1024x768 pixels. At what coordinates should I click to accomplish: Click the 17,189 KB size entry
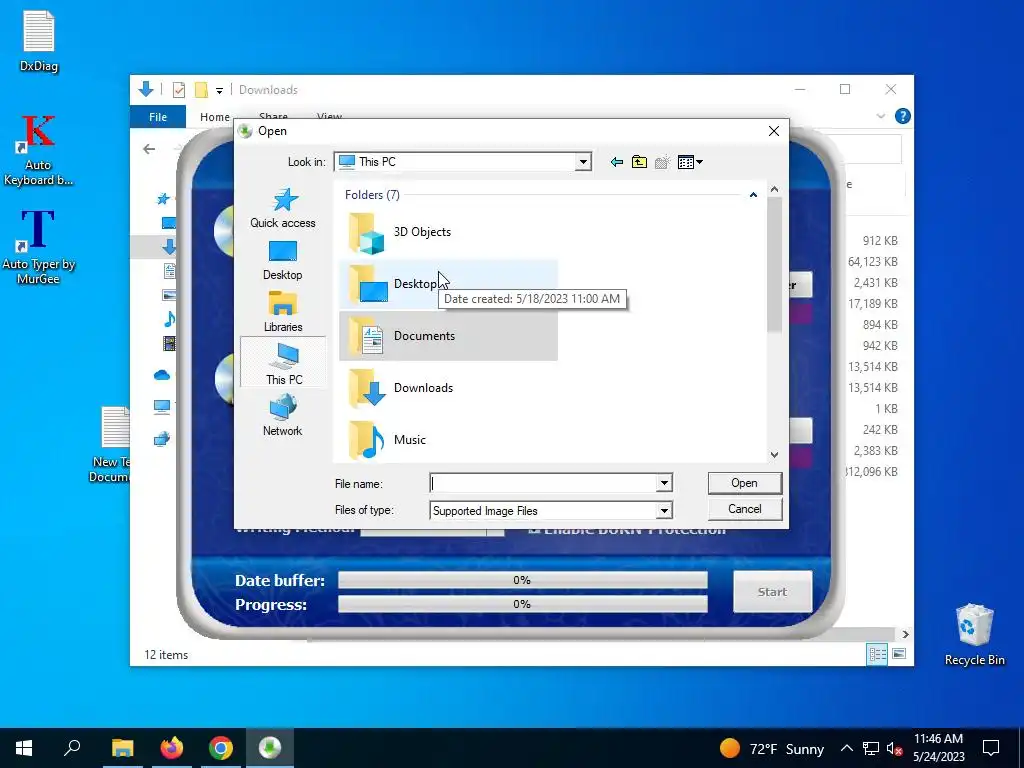872,304
